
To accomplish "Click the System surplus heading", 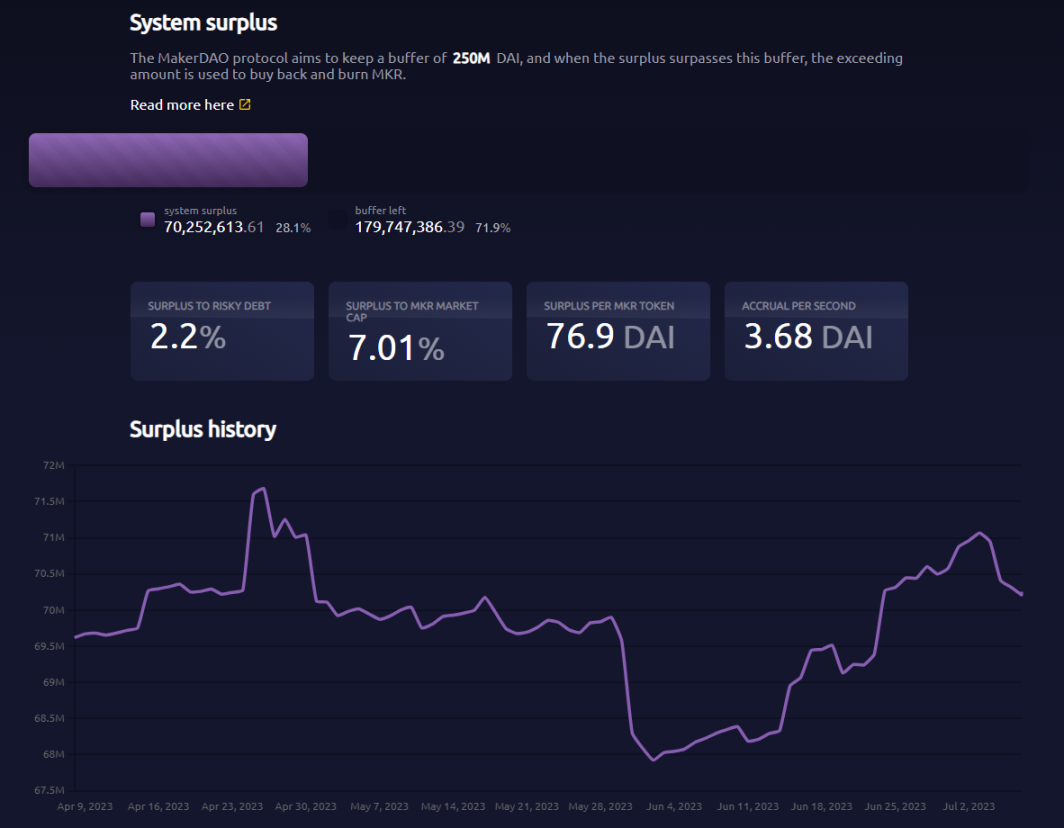I will [x=204, y=22].
